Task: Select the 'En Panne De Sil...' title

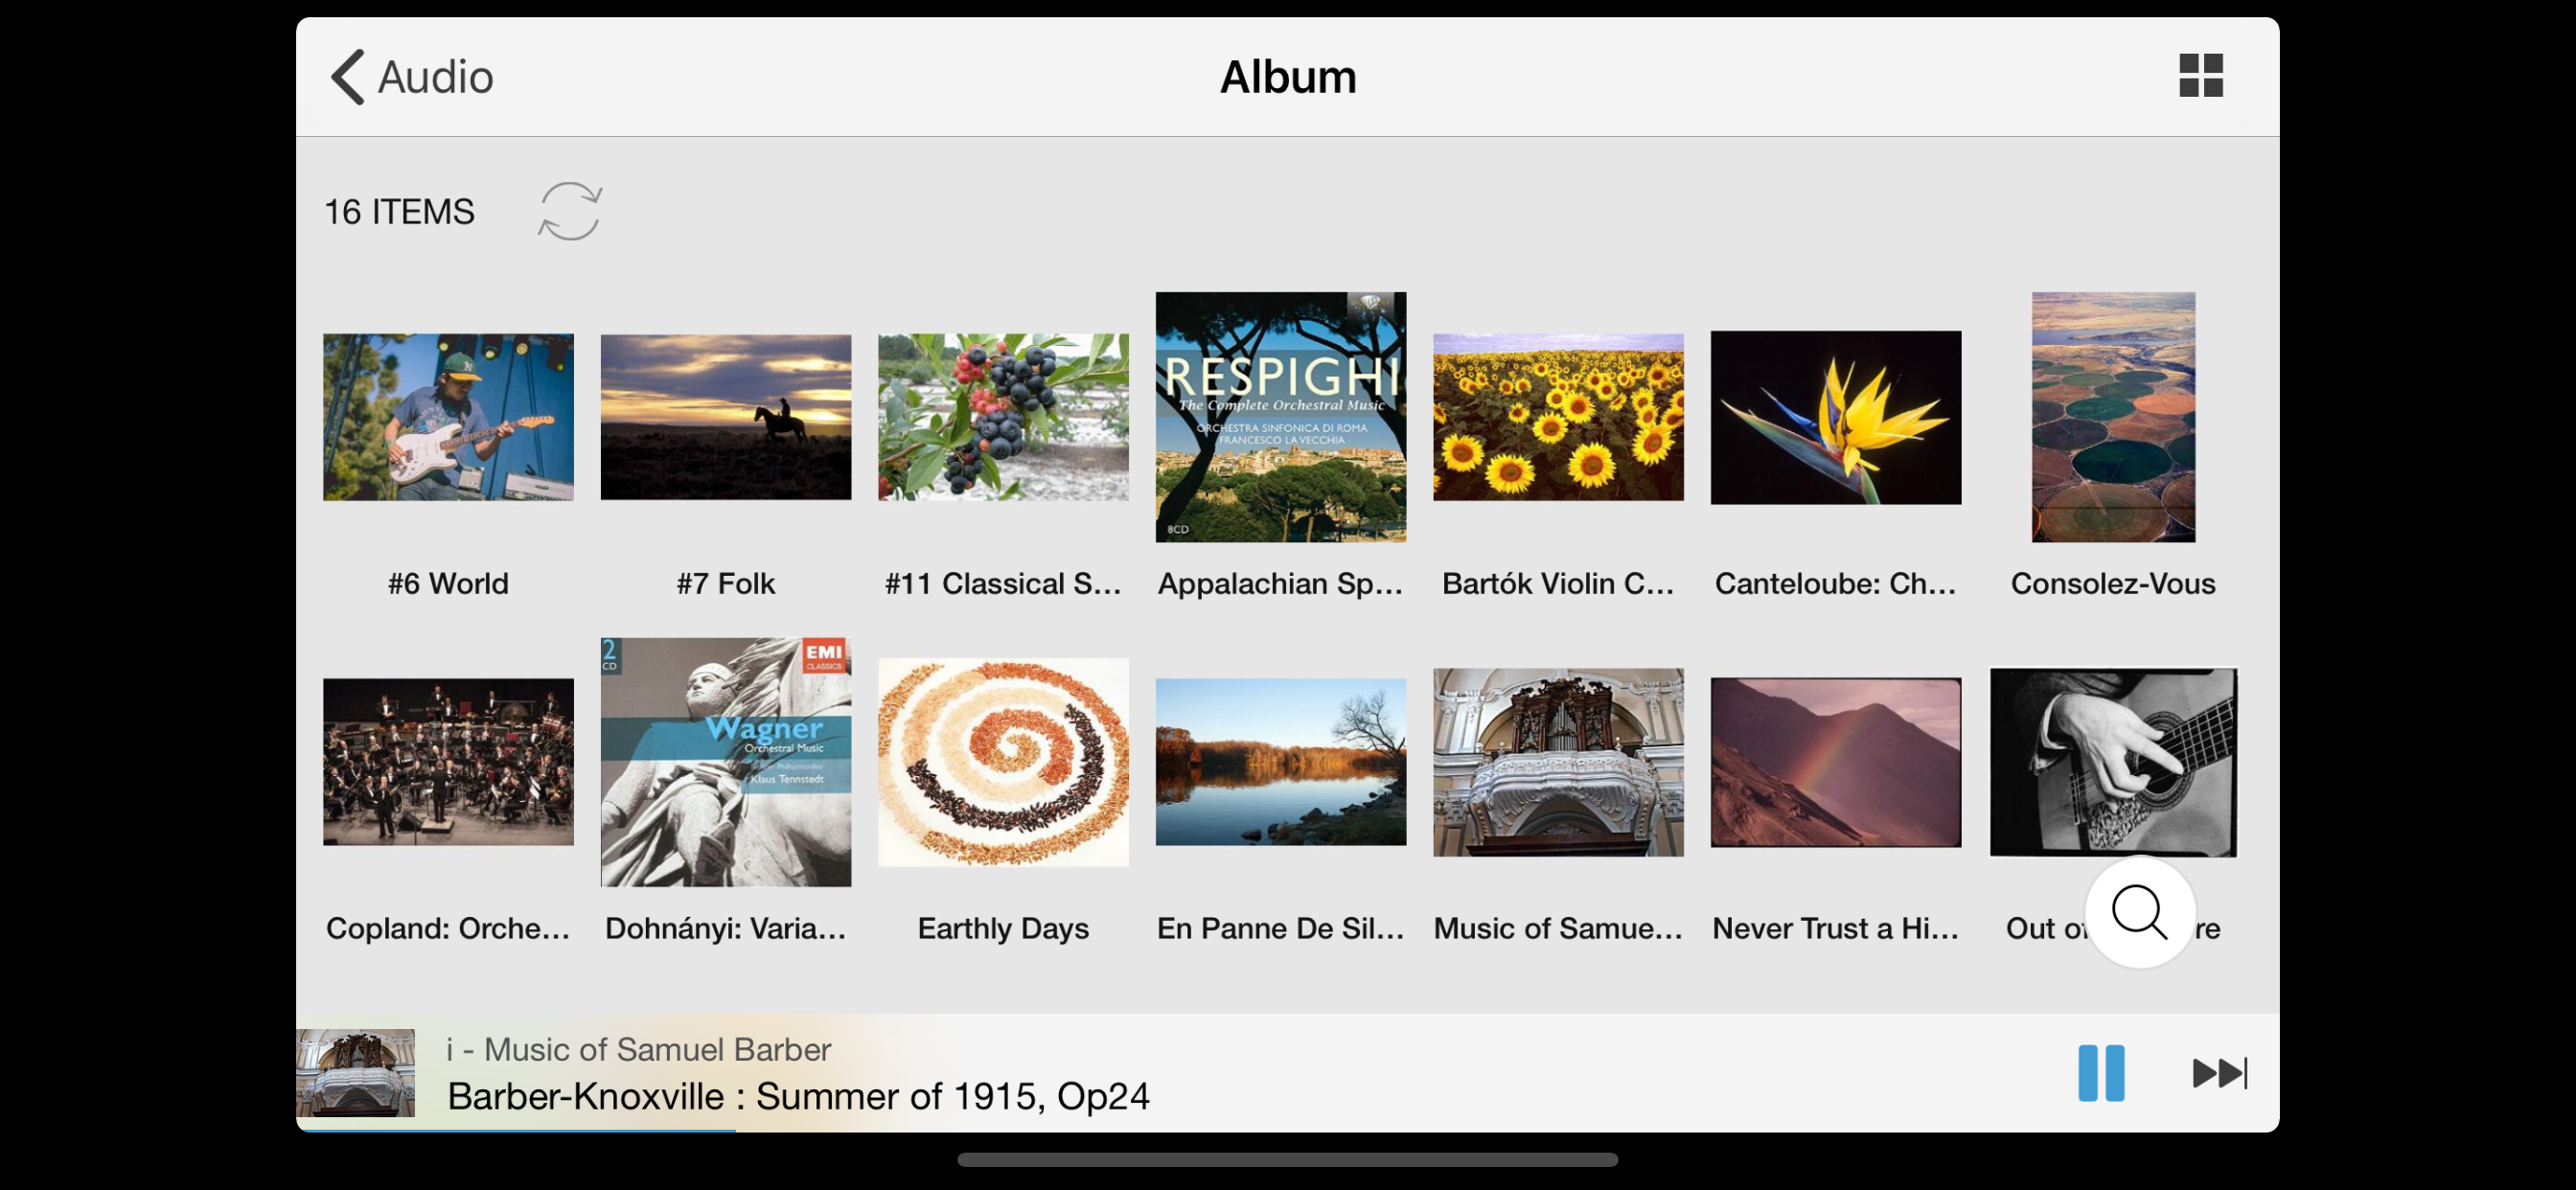Action: (1281, 928)
